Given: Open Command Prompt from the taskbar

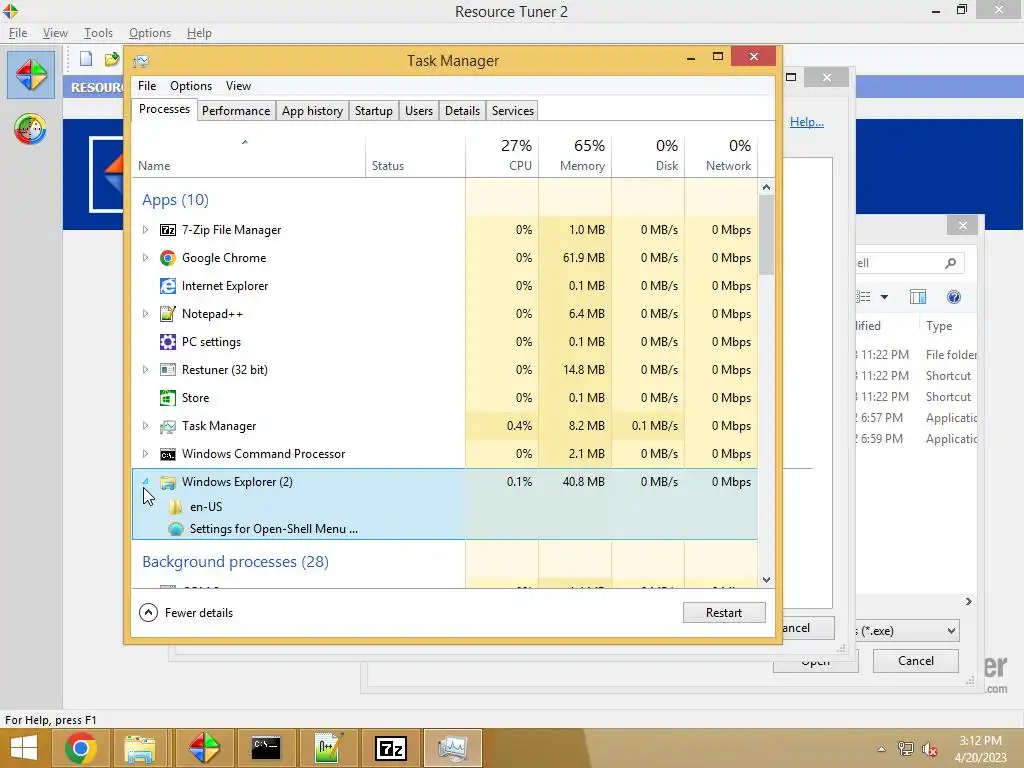Looking at the screenshot, I should [x=266, y=748].
